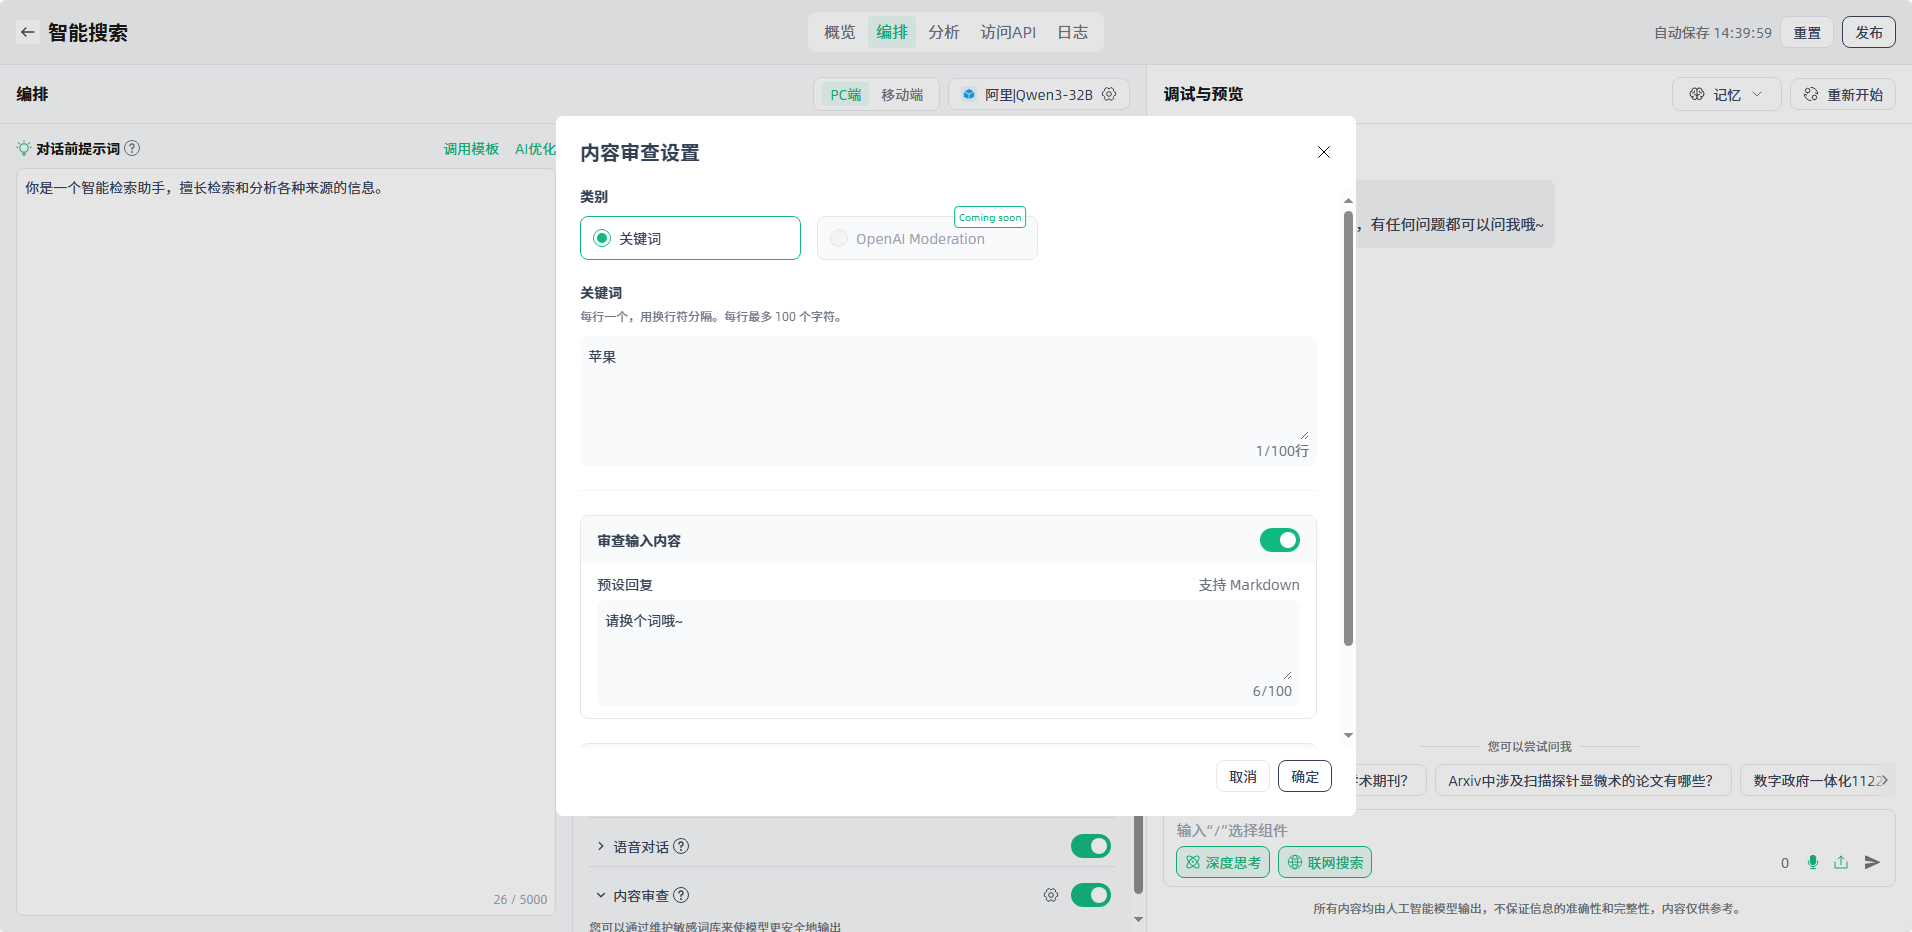Click the microphone voice input icon
This screenshot has width=1912, height=932.
click(1813, 862)
